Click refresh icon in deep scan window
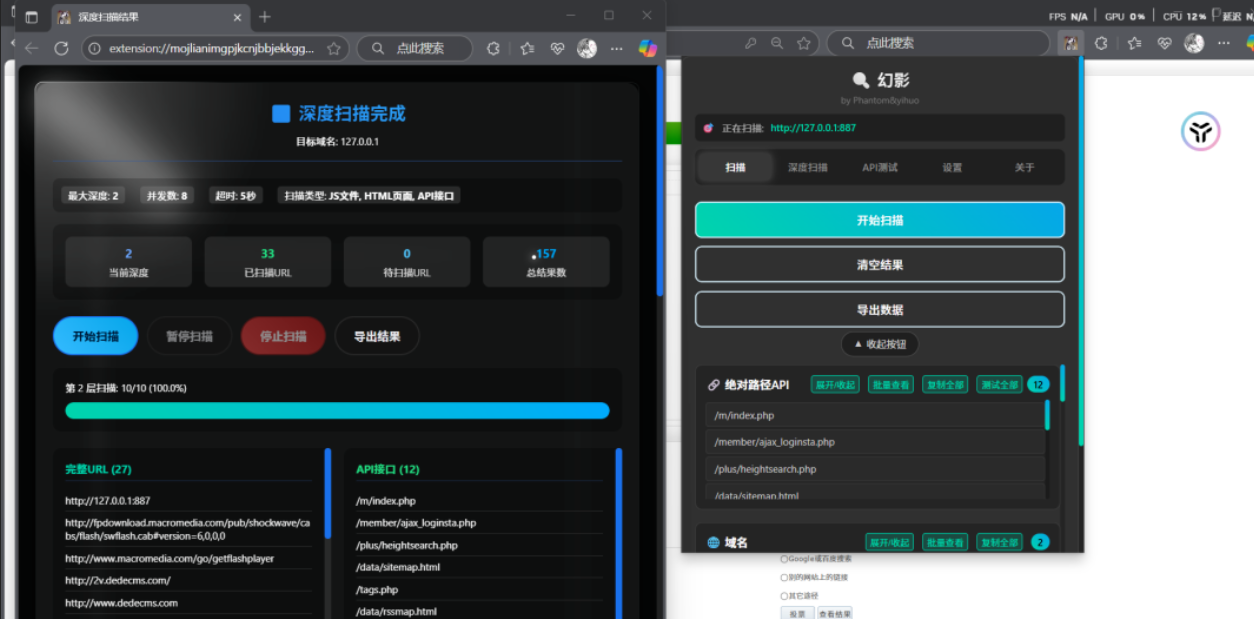This screenshot has height=619, width=1254. tap(61, 48)
